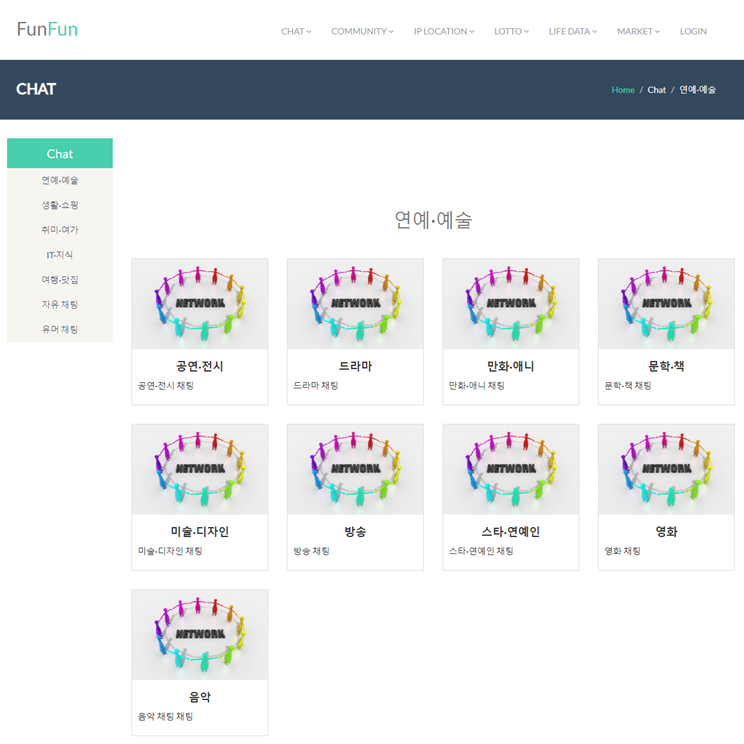Expand the LIFE DATA dropdown menu
The height and width of the screenshot is (744, 744).
[x=573, y=31]
